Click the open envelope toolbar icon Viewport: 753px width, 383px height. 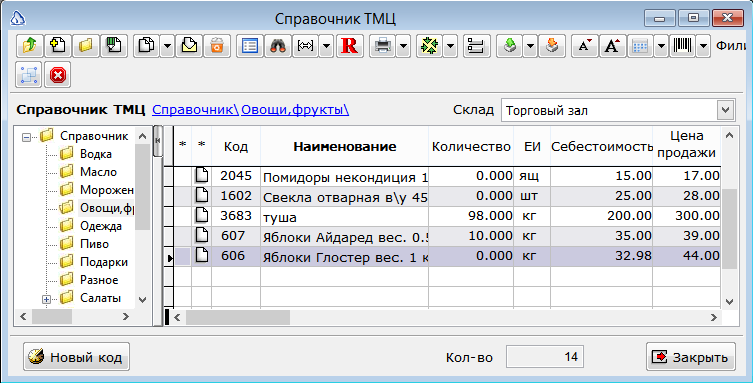[x=189, y=46]
